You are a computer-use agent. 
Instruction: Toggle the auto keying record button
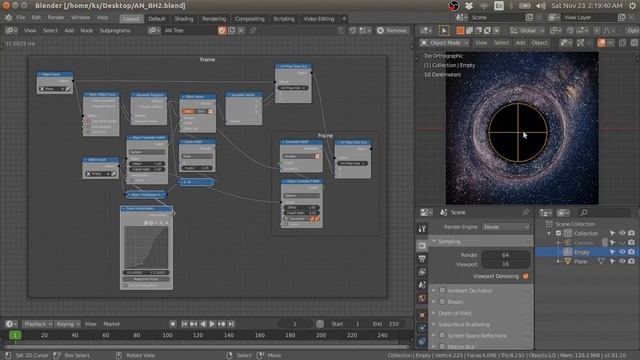(173, 324)
